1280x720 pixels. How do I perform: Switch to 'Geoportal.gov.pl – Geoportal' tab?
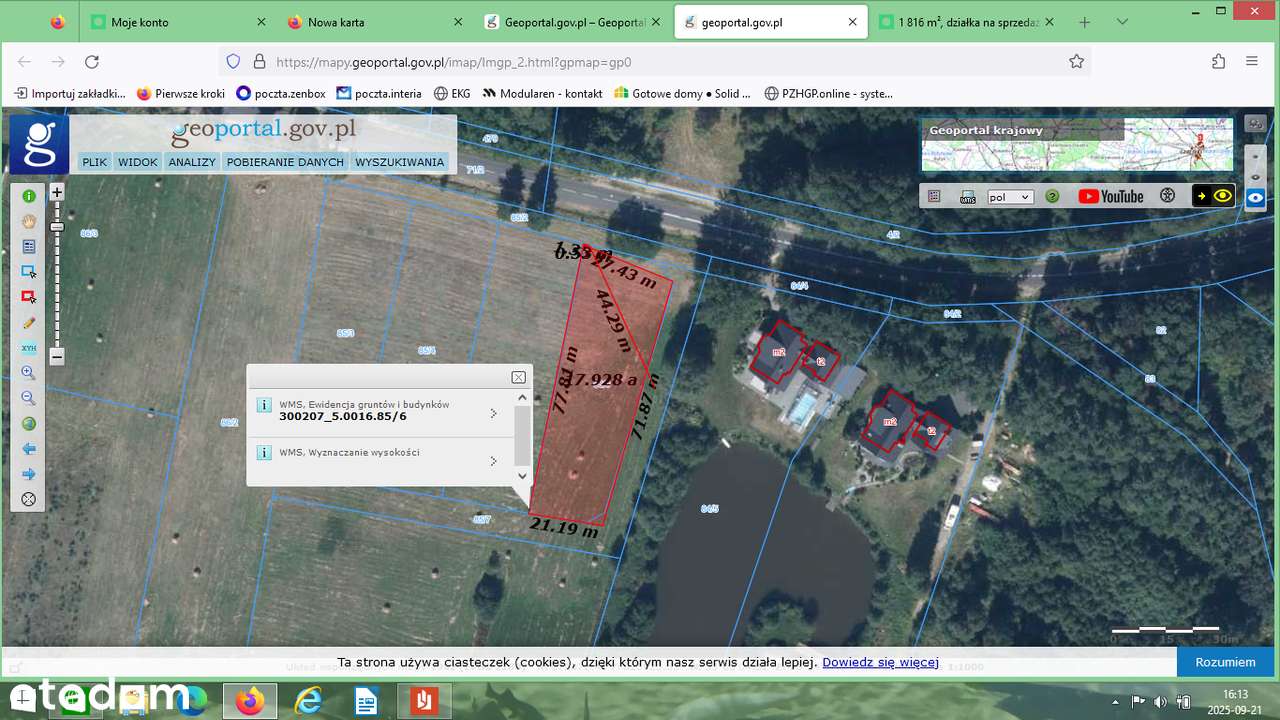coord(572,22)
